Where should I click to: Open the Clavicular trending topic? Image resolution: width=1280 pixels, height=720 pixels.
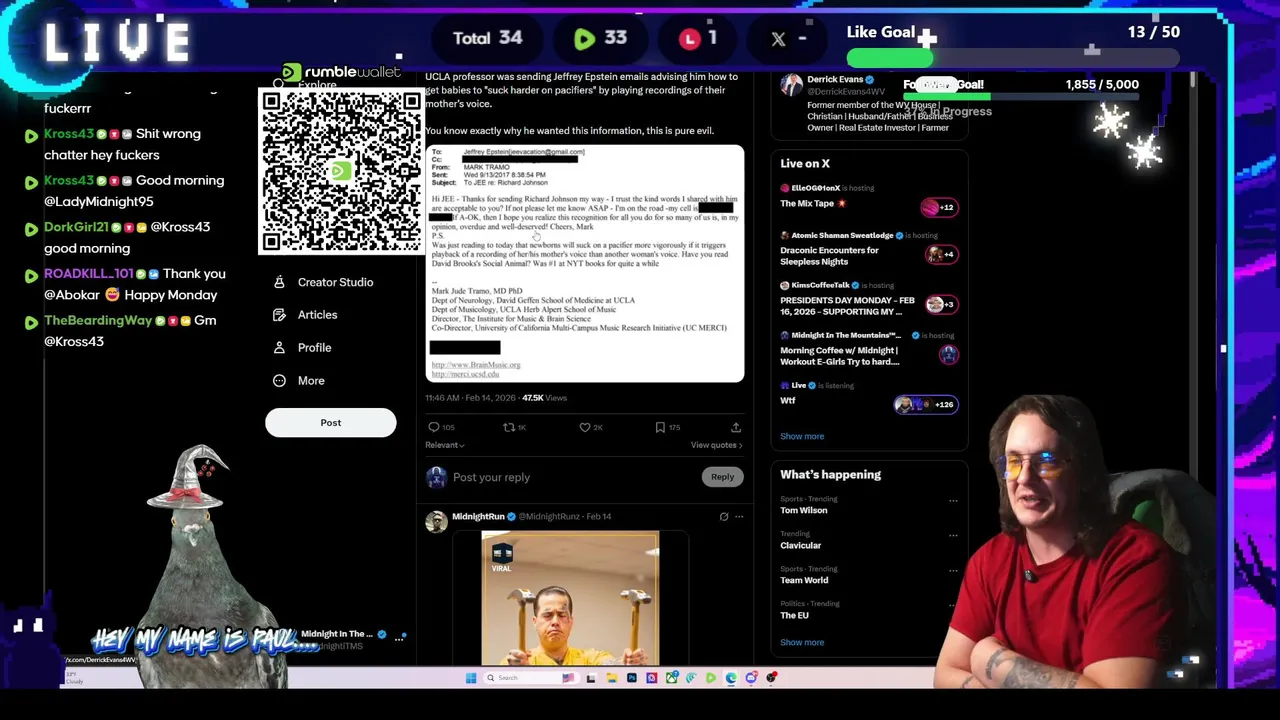click(800, 545)
